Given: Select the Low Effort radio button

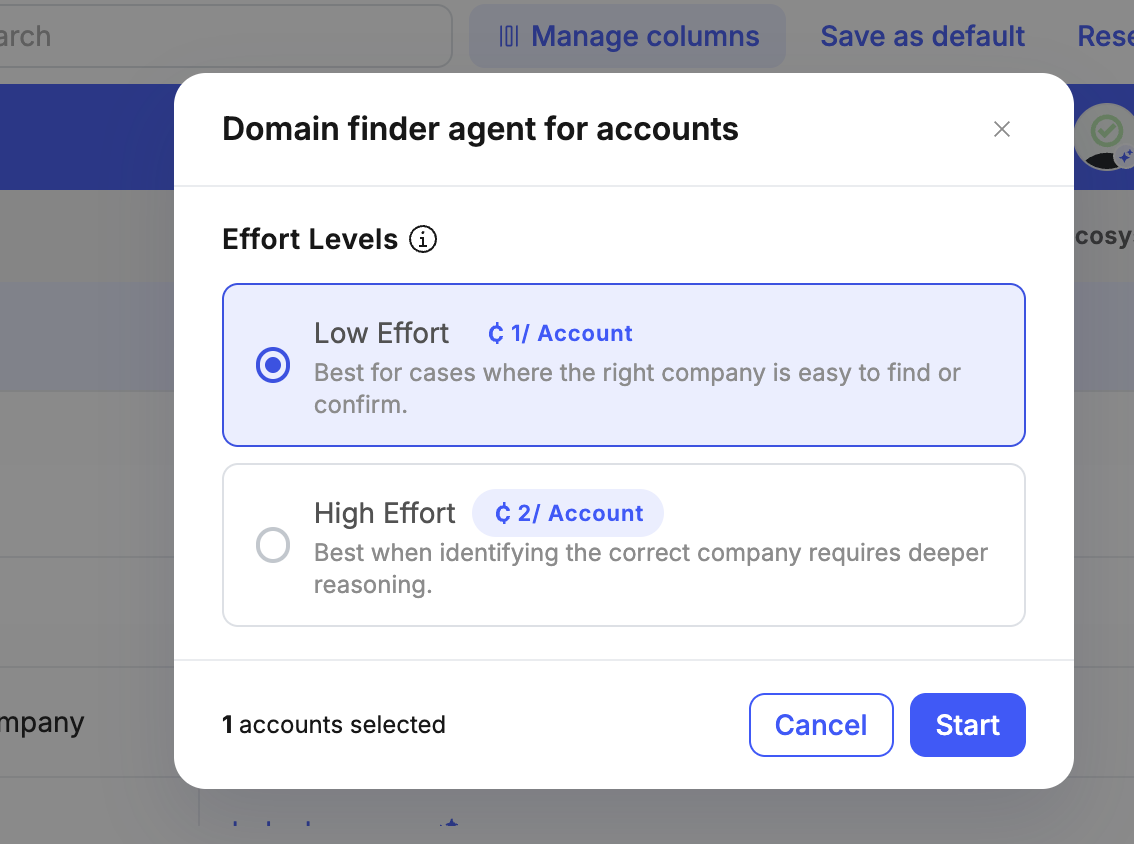Looking at the screenshot, I should 273,365.
